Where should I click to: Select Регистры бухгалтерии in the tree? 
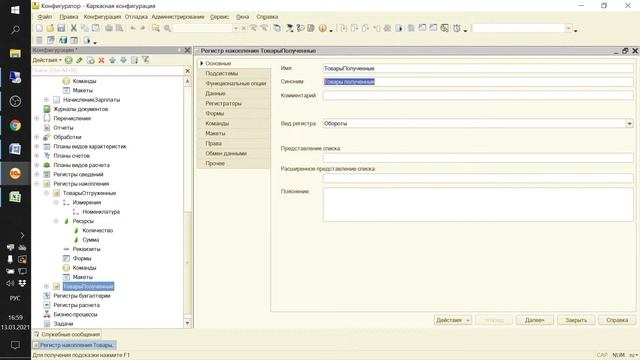click(x=82, y=296)
